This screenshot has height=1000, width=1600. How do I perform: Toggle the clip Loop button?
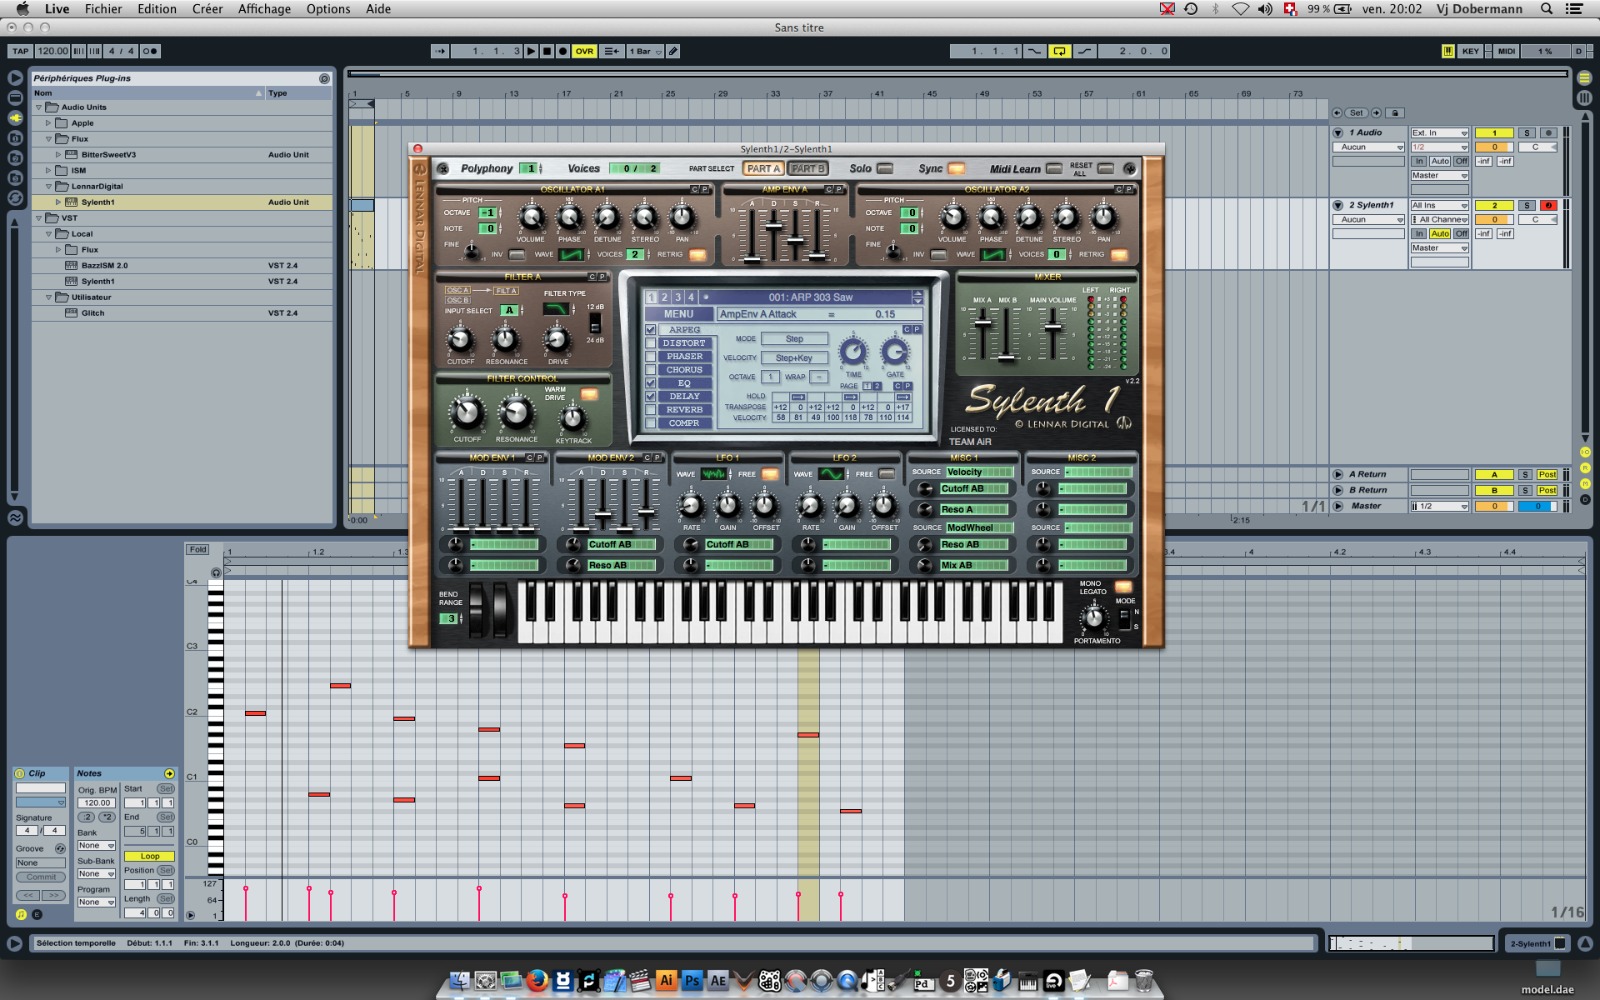(x=149, y=856)
